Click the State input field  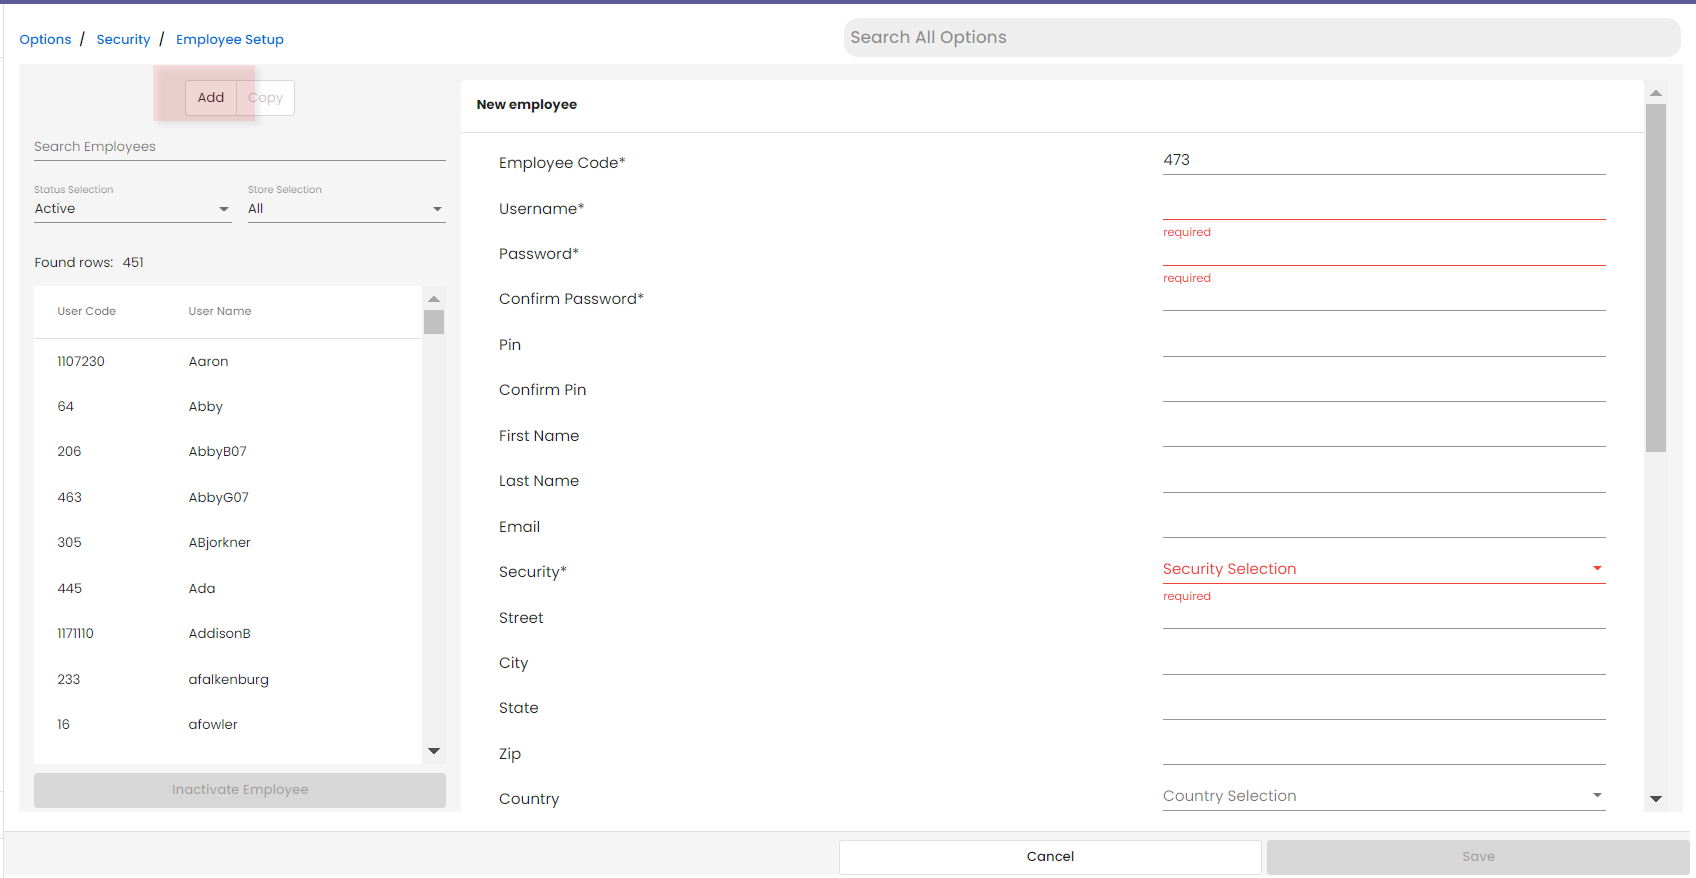pos(1384,706)
